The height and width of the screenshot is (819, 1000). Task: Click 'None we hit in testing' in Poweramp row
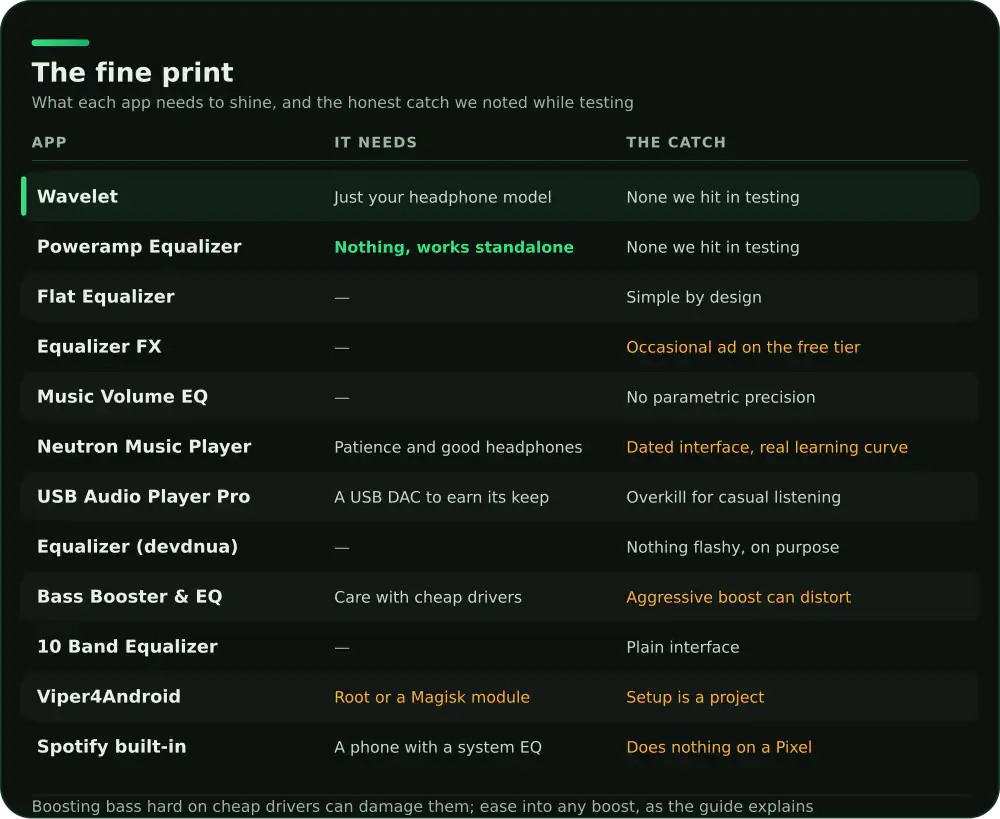pos(712,247)
